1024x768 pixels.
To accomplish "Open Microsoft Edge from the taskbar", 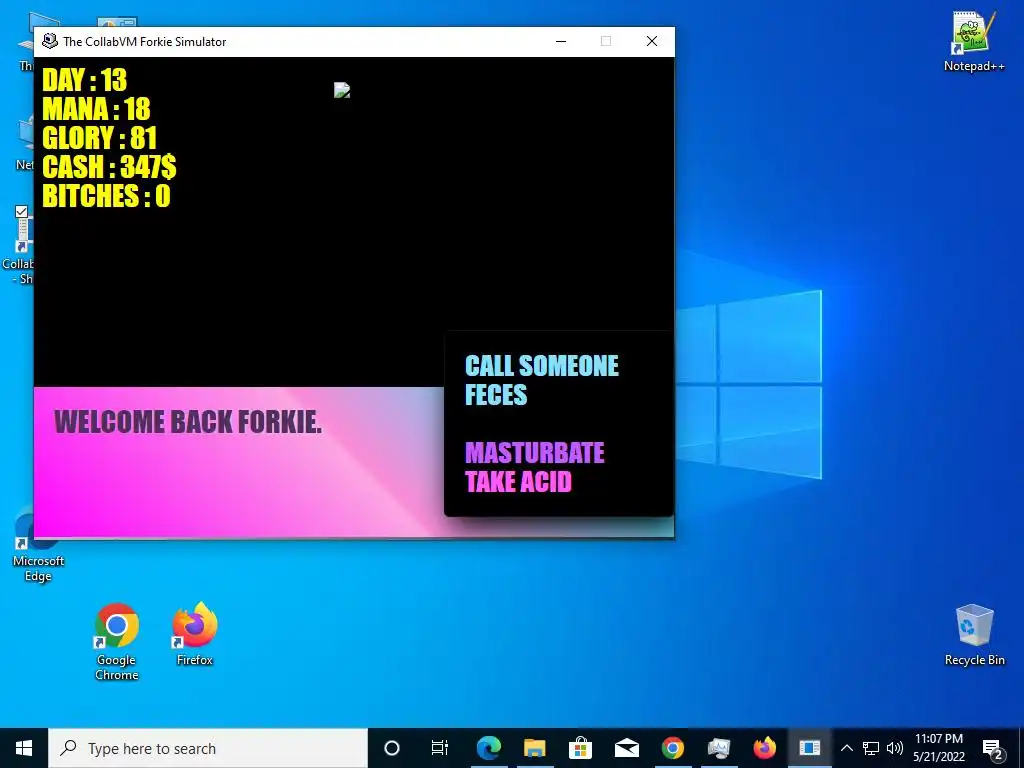I will coord(488,748).
